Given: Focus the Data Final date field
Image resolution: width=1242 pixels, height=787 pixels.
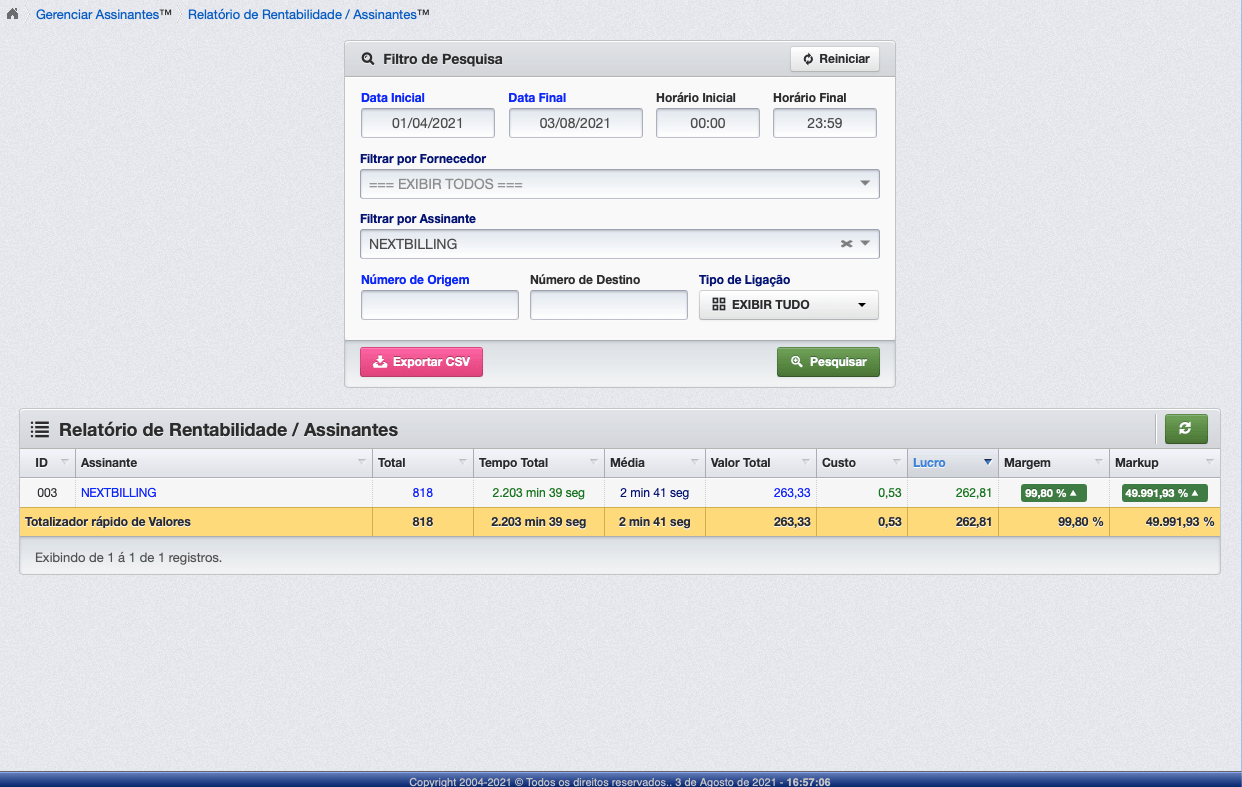Looking at the screenshot, I should (575, 123).
